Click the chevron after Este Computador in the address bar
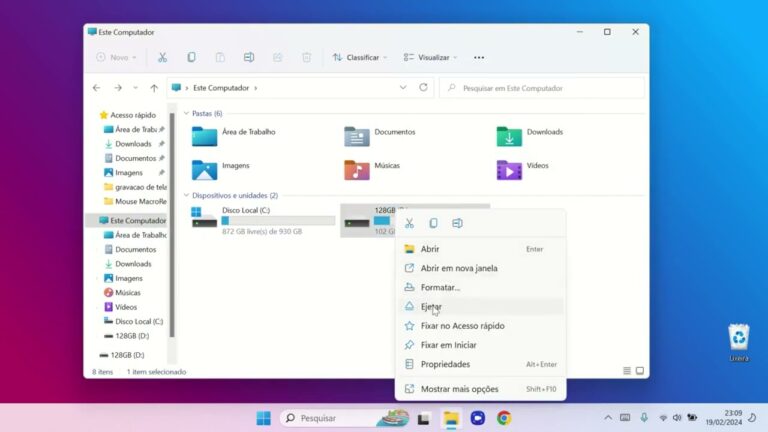Viewport: 768px width, 432px height. (x=256, y=88)
